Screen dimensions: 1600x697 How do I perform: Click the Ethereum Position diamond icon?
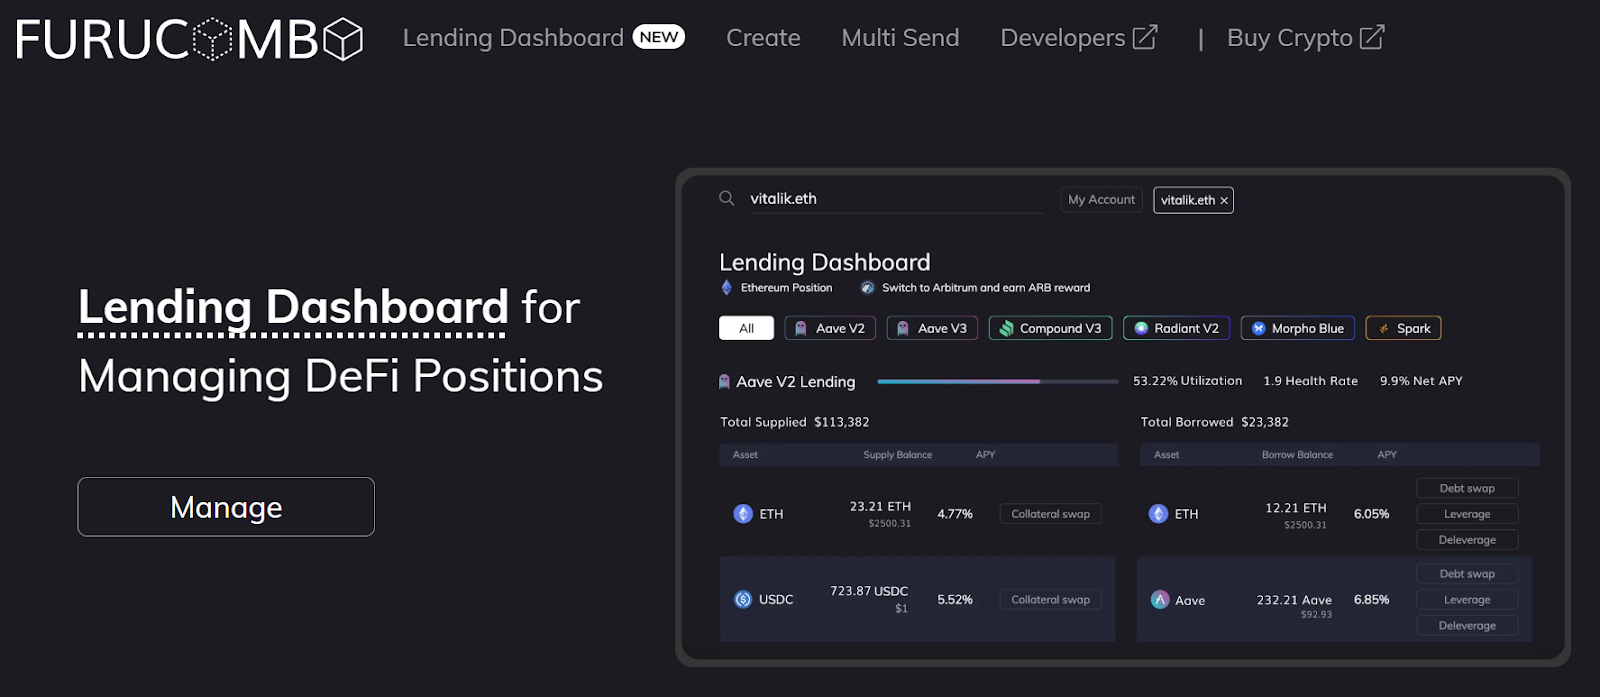point(727,288)
